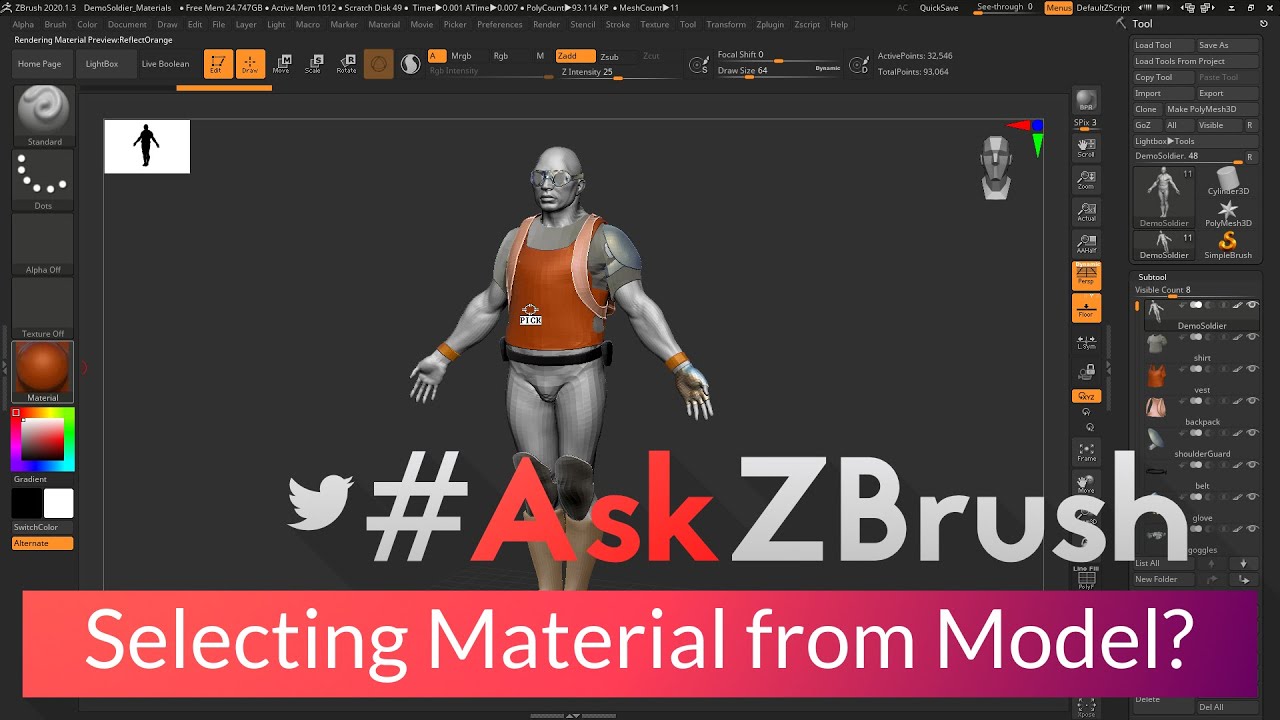Click the color picker square
The image size is (1280, 720).
pos(43,440)
